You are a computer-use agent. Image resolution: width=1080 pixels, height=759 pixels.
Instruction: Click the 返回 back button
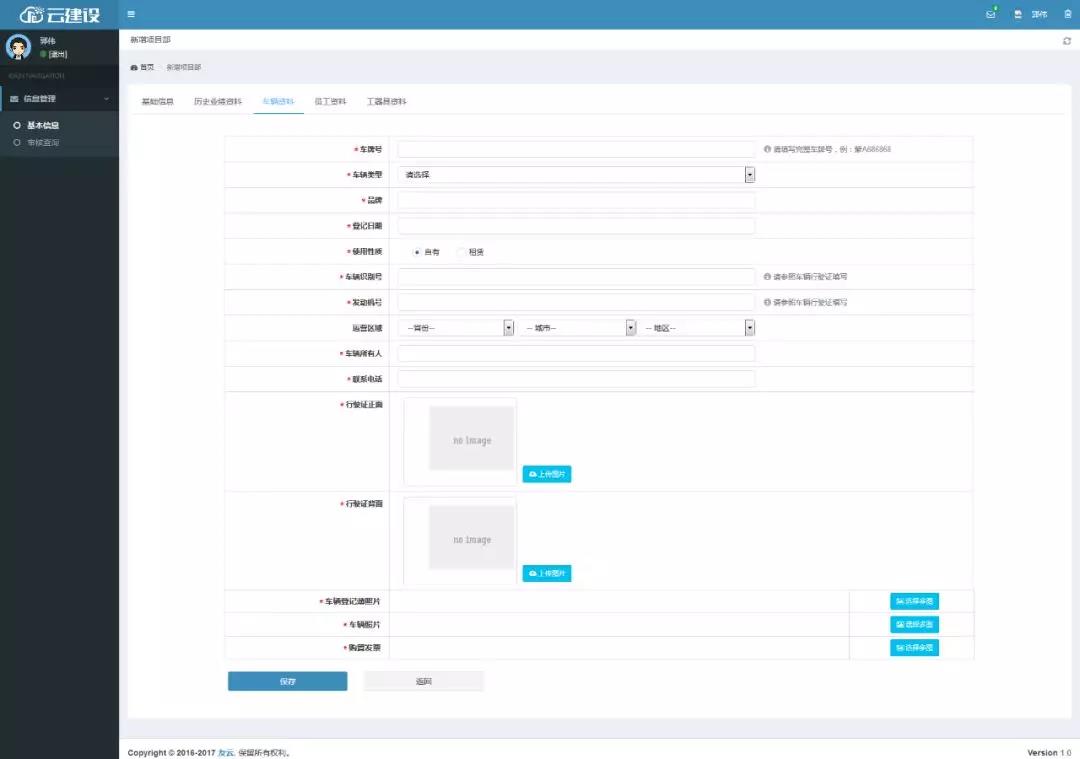point(423,681)
